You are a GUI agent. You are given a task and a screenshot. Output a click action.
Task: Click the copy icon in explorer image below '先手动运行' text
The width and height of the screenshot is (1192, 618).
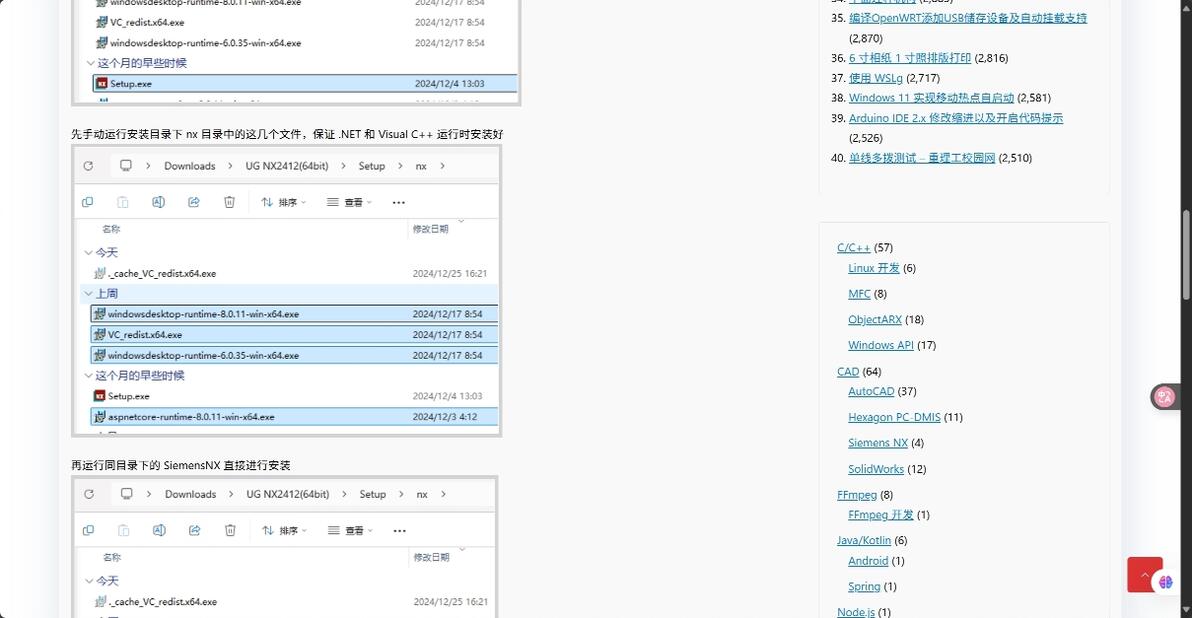[87, 202]
